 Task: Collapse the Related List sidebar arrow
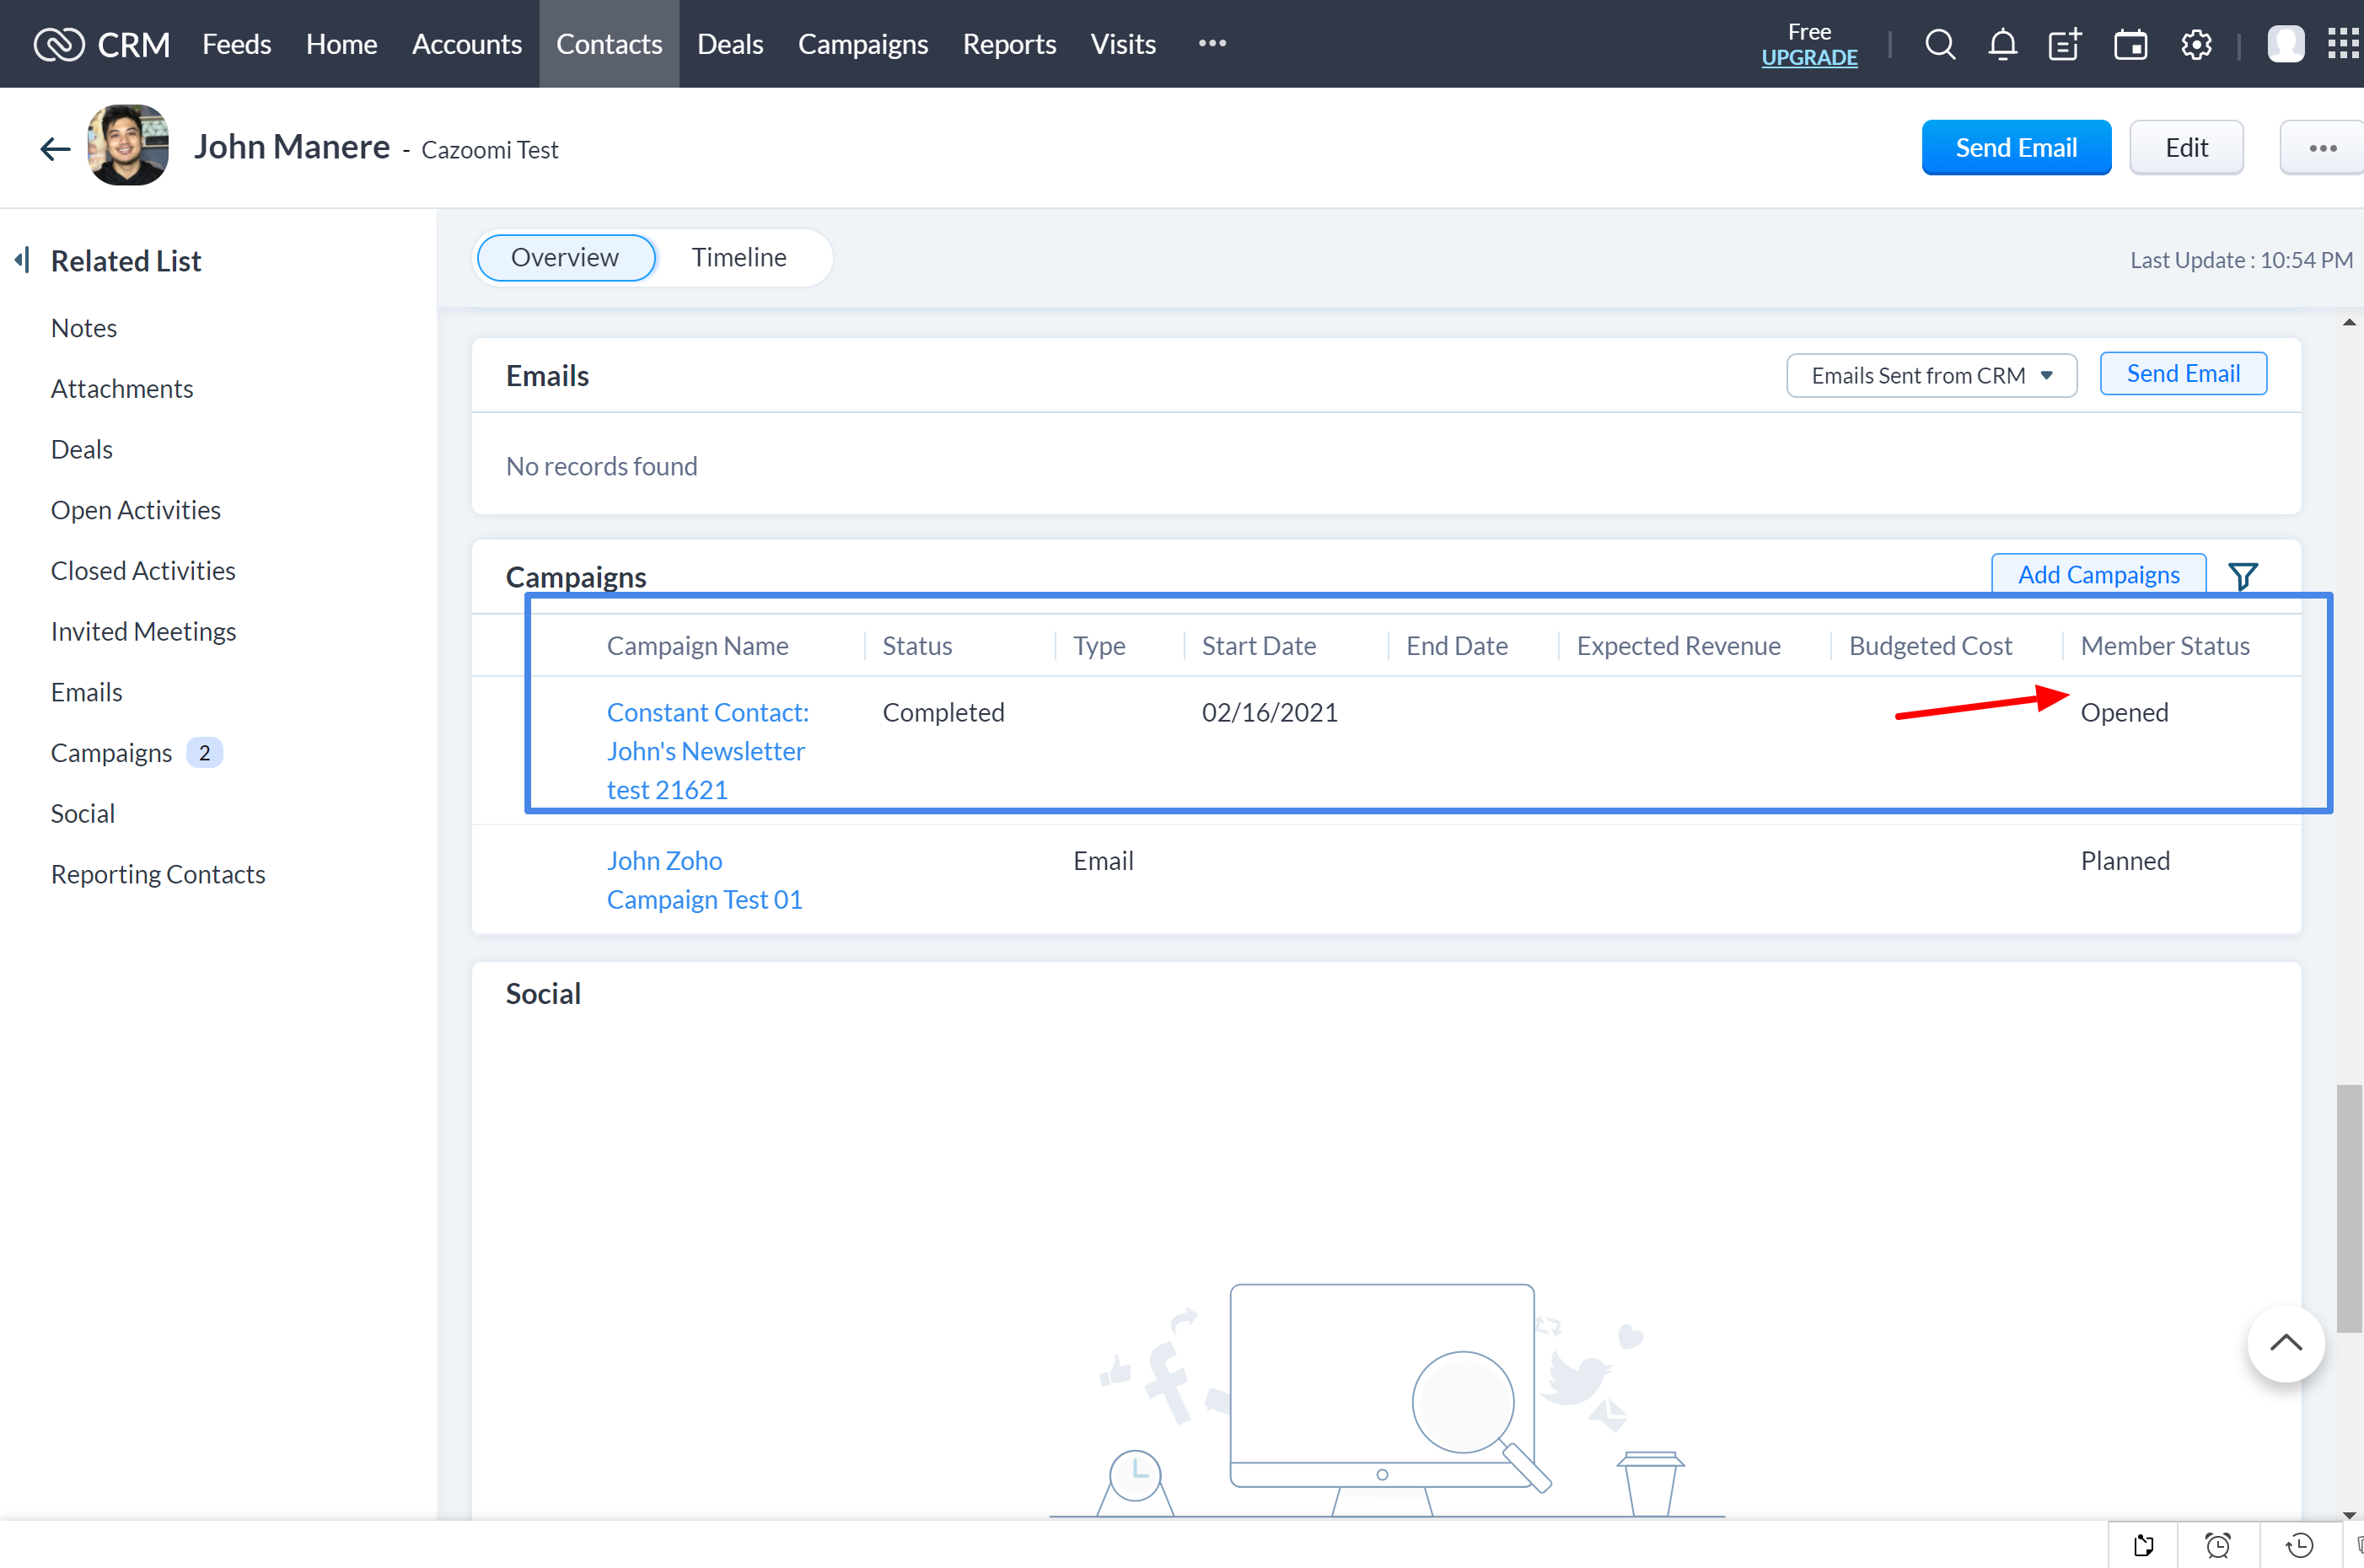[x=22, y=260]
